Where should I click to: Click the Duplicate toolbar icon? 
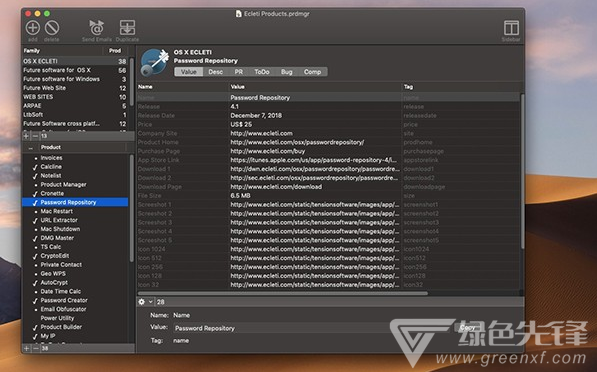(127, 28)
